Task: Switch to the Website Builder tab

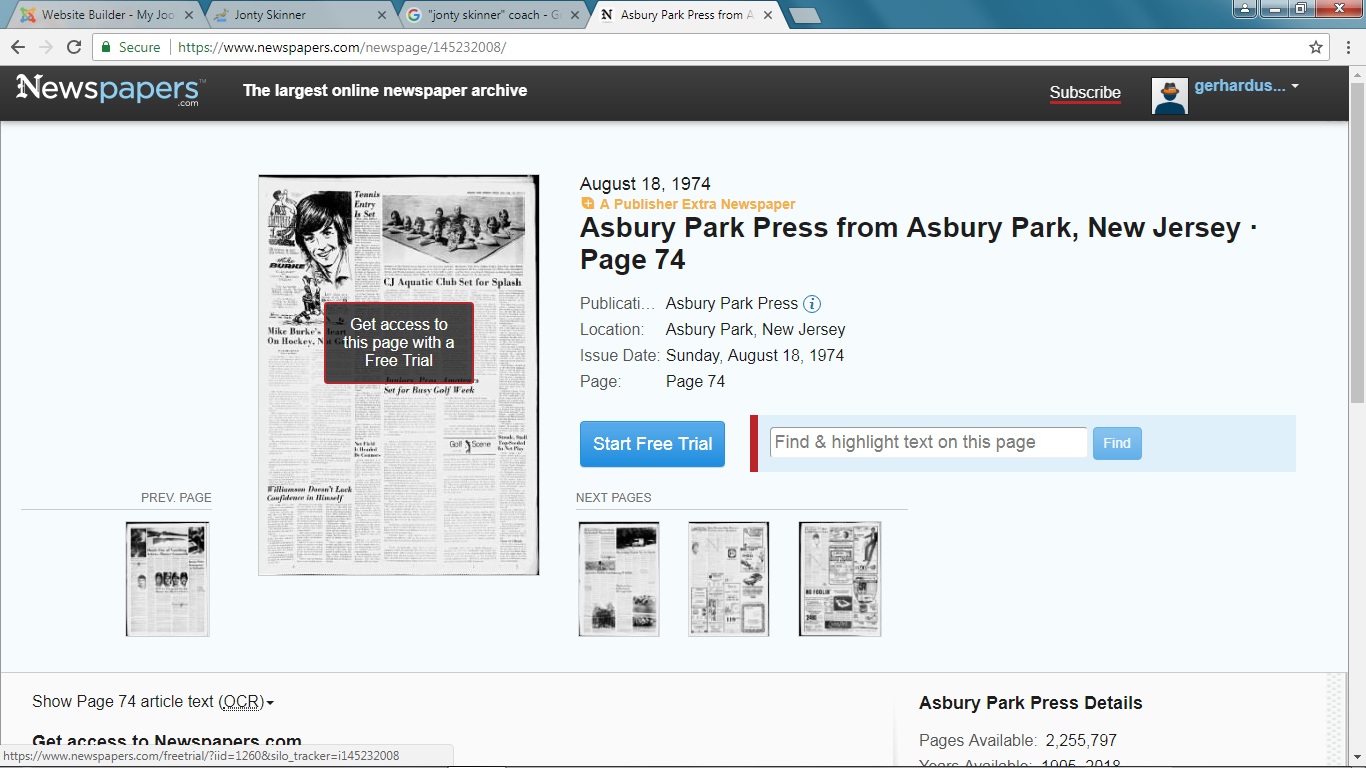Action: (100, 15)
